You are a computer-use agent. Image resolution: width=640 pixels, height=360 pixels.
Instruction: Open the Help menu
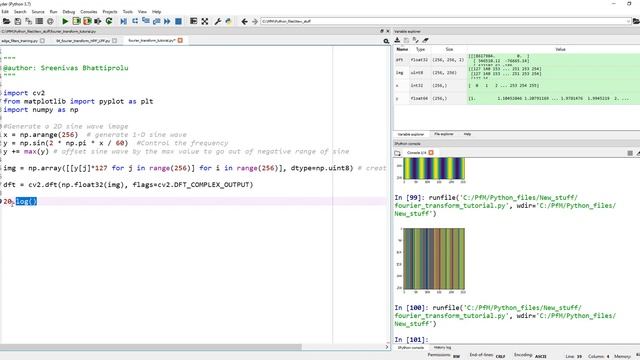coord(156,11)
